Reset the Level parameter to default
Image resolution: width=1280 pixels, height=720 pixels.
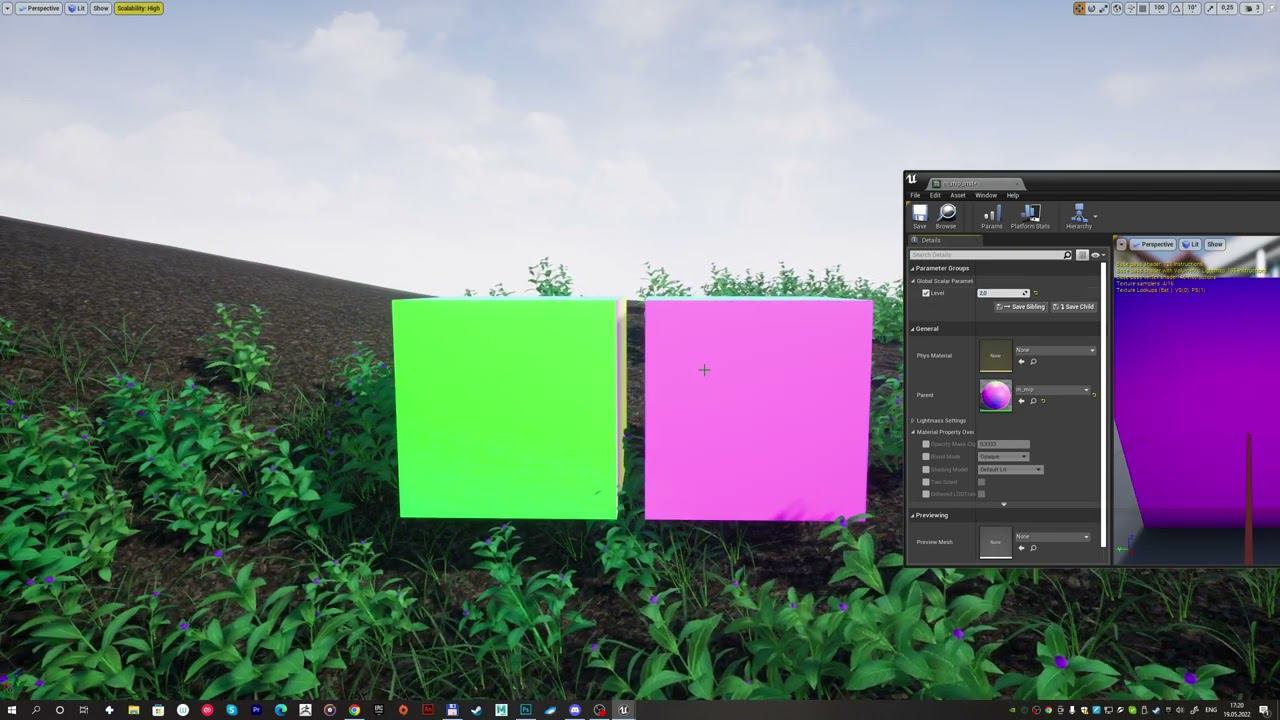tap(1036, 293)
